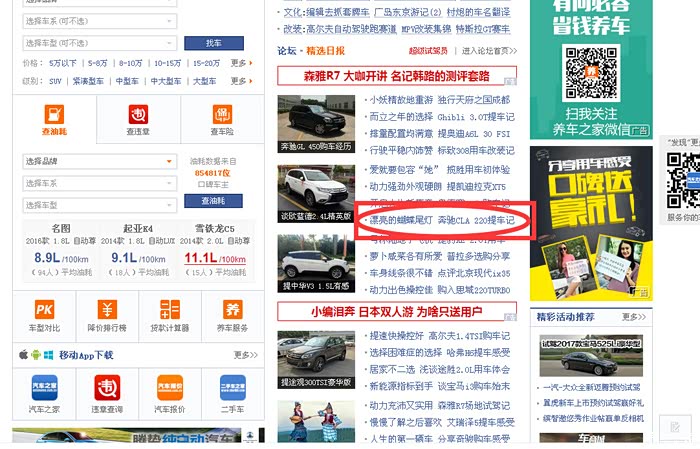Click the 找车 search button

(x=214, y=43)
